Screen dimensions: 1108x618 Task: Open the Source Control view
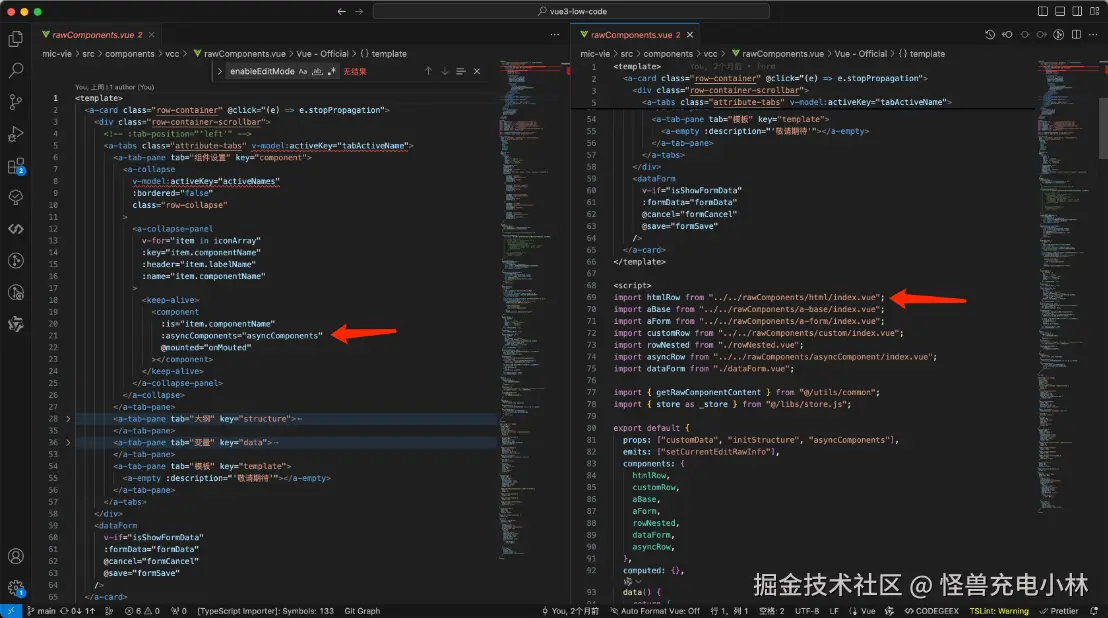[x=16, y=102]
